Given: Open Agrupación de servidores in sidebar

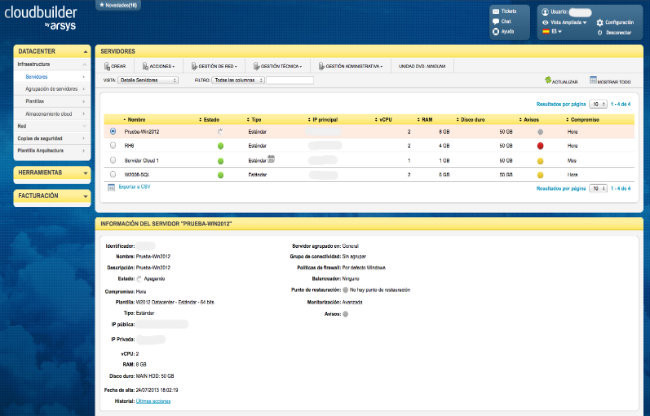Looking at the screenshot, I should tap(50, 89).
